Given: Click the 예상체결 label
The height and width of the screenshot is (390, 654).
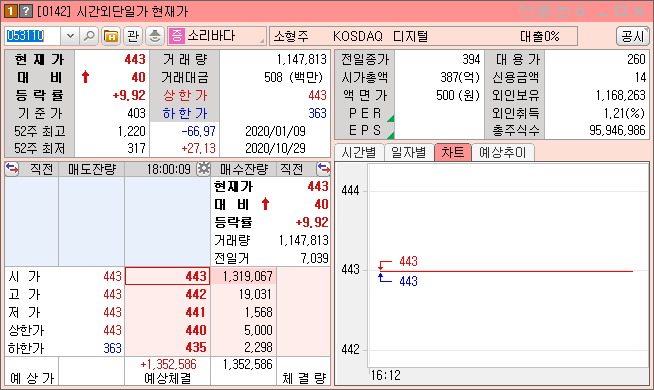Looking at the screenshot, I should tap(167, 378).
